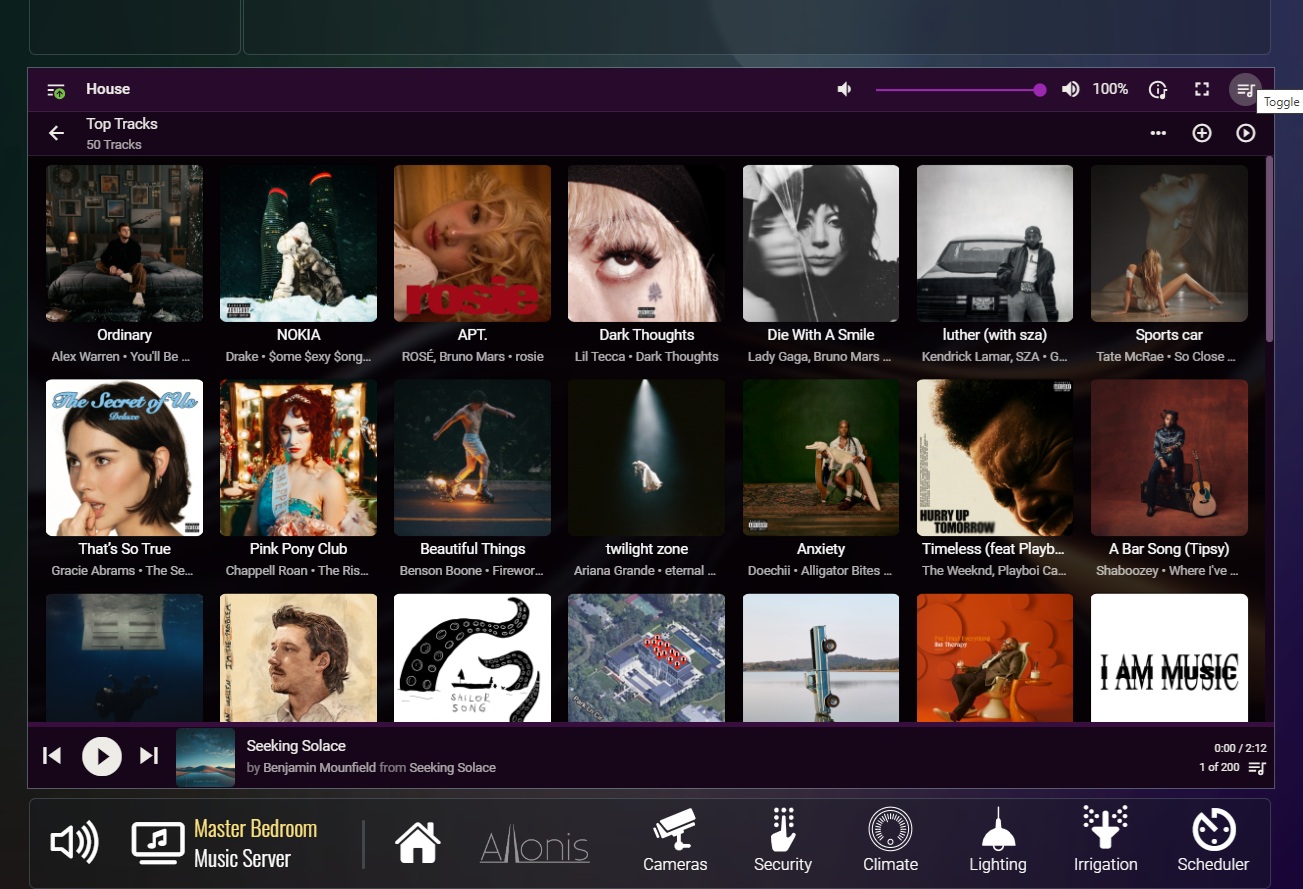Open the queue icon beside 1 of 200
Screen dimensions: 1303x889
1257,768
